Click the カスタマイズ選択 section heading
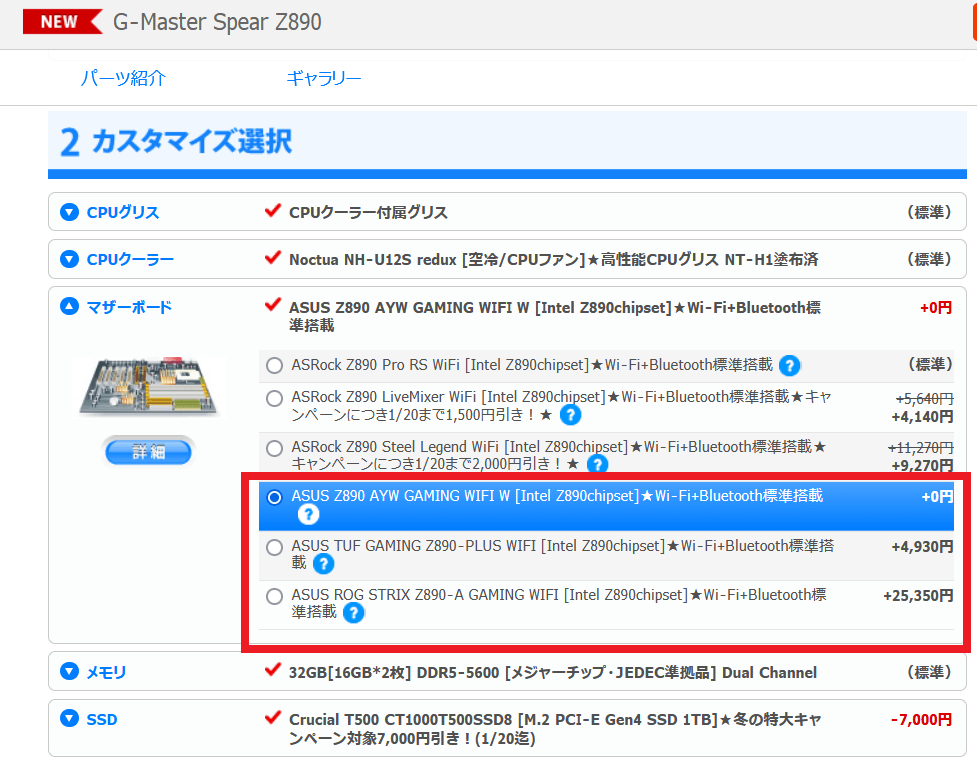The image size is (977, 763). point(192,141)
